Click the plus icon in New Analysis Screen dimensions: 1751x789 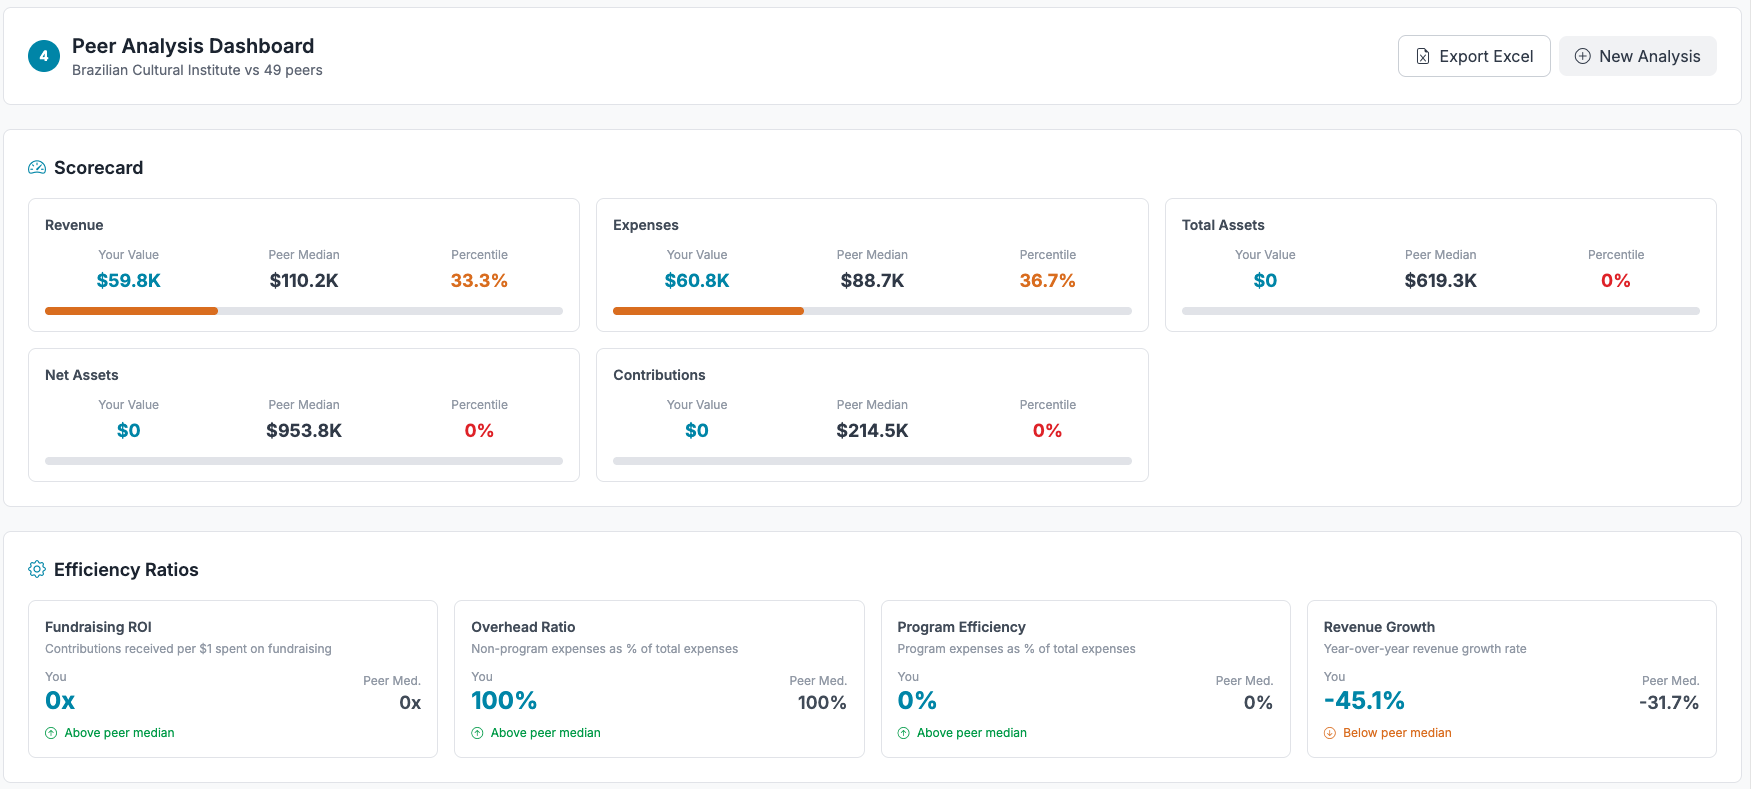[1582, 57]
